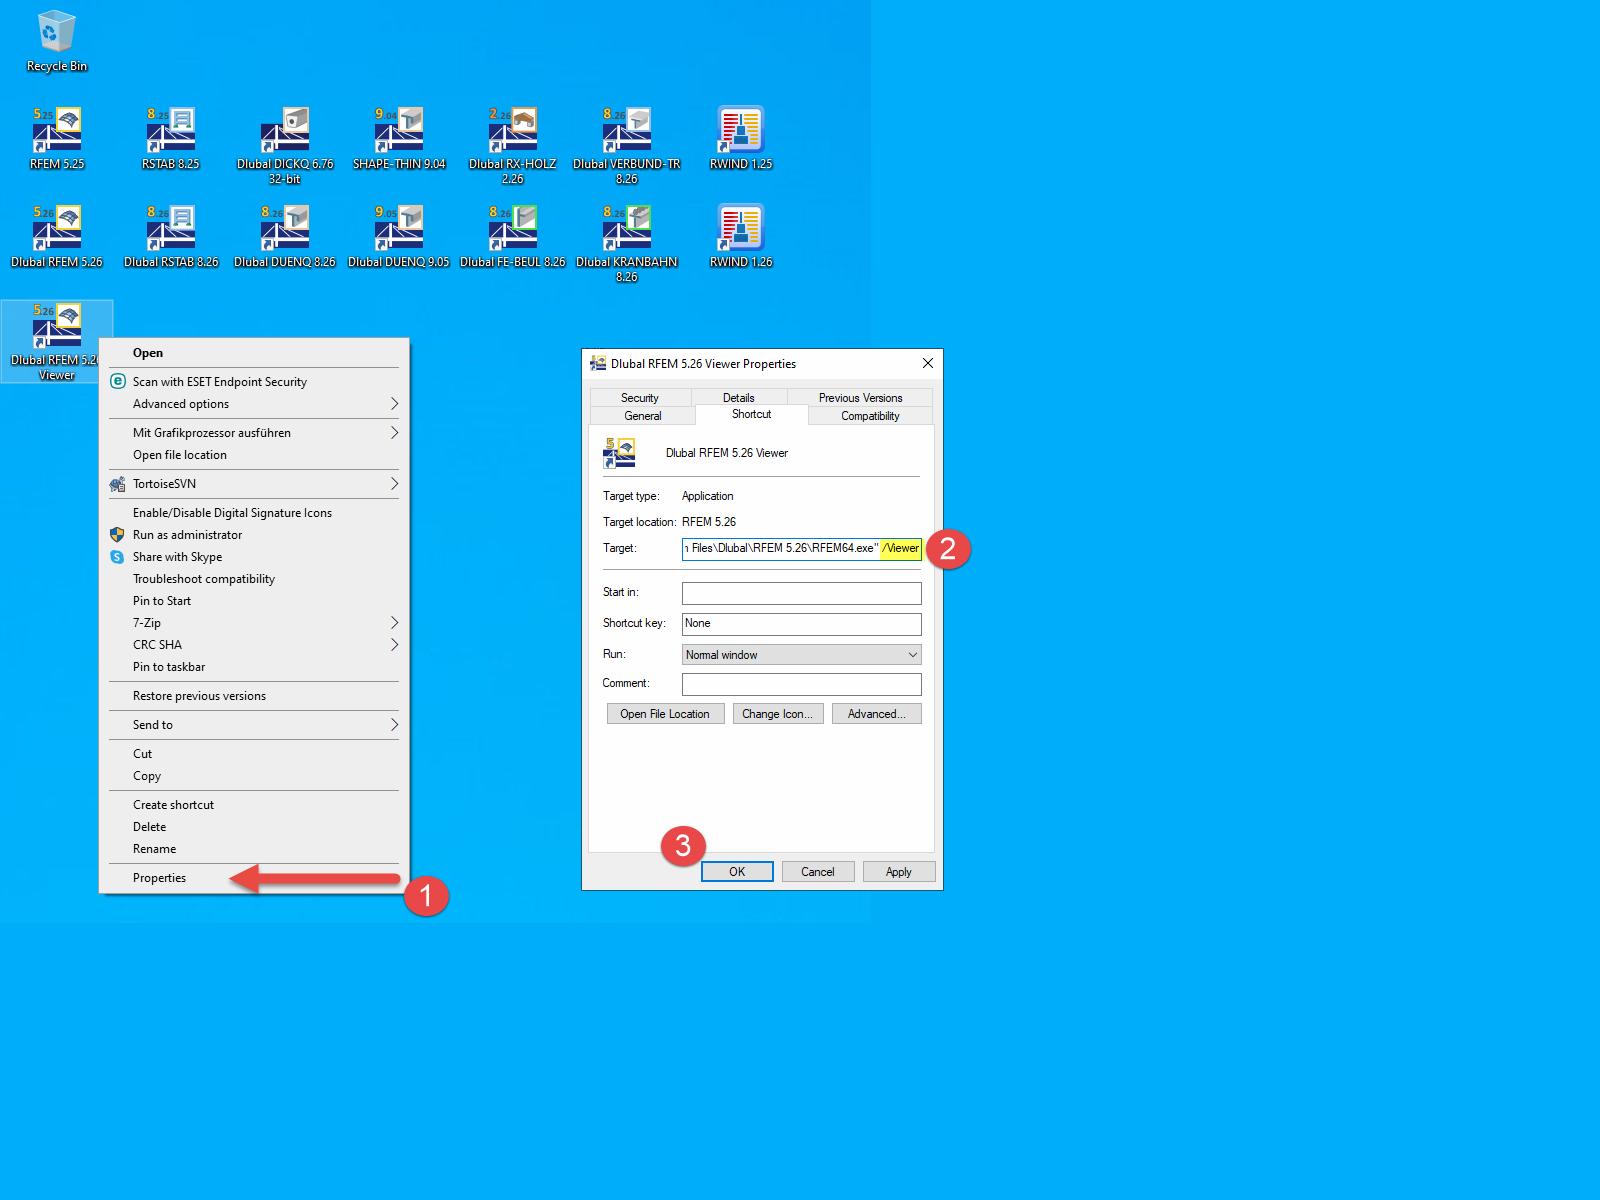The height and width of the screenshot is (1200, 1600).
Task: Click the Change Icon button
Action: 778,713
